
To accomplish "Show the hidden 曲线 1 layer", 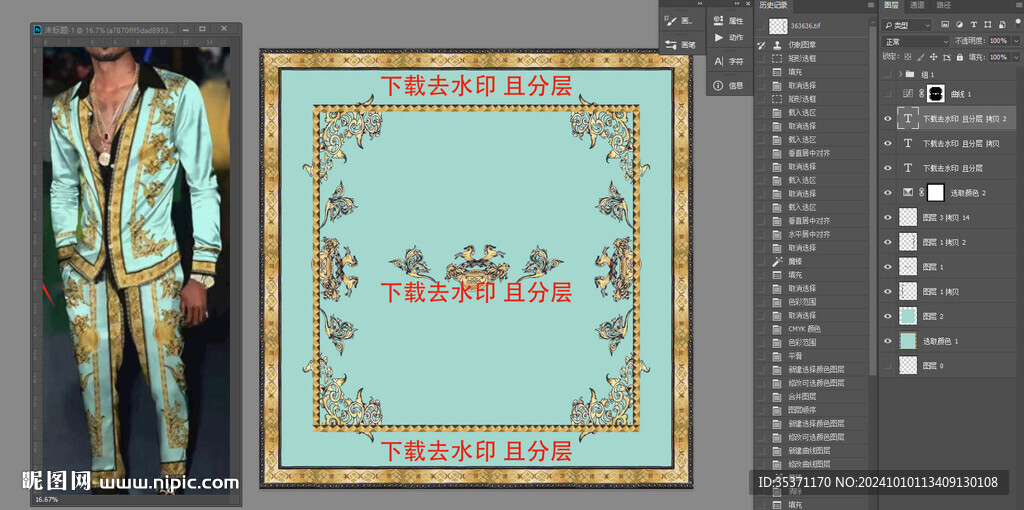I will click(887, 93).
